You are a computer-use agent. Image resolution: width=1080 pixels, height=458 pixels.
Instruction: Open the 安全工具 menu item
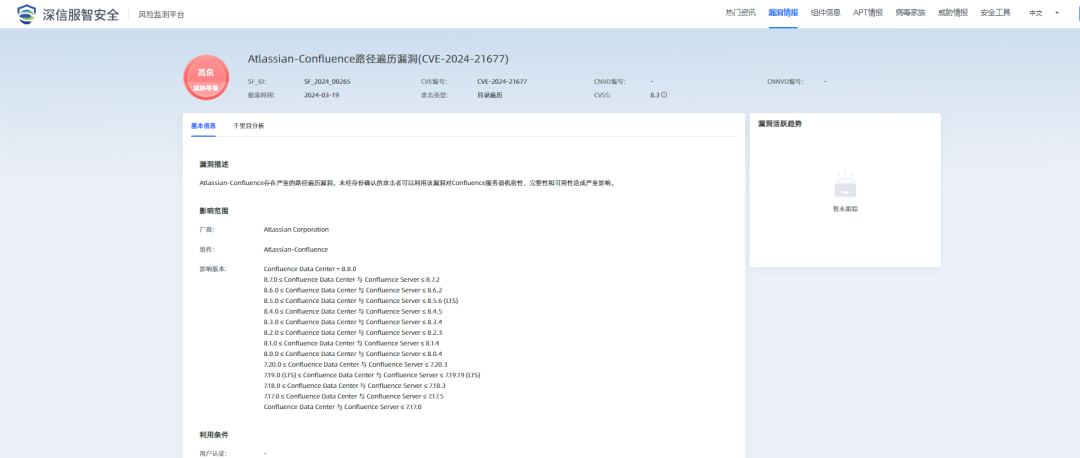(x=995, y=13)
